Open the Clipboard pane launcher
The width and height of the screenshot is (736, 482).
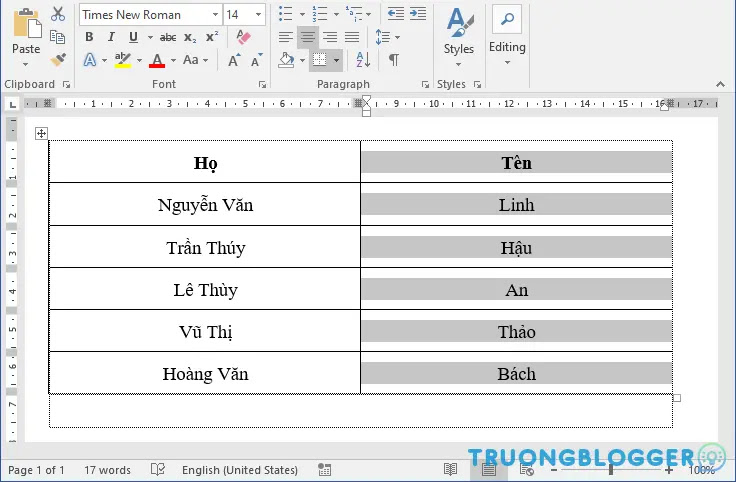(67, 84)
